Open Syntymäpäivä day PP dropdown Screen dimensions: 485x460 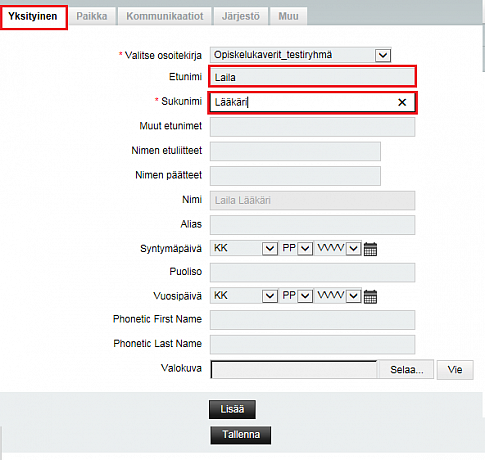tap(305, 249)
